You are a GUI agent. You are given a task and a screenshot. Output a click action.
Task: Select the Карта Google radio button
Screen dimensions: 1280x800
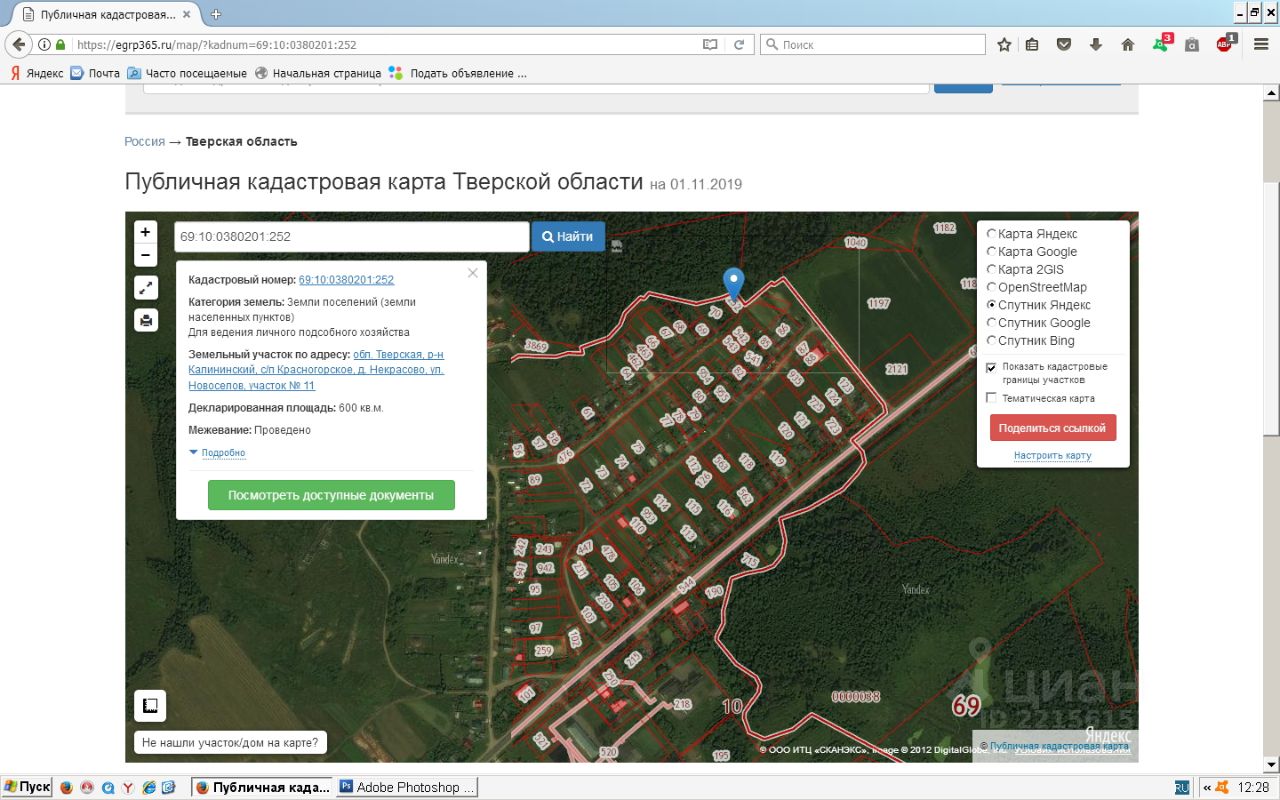click(x=992, y=252)
